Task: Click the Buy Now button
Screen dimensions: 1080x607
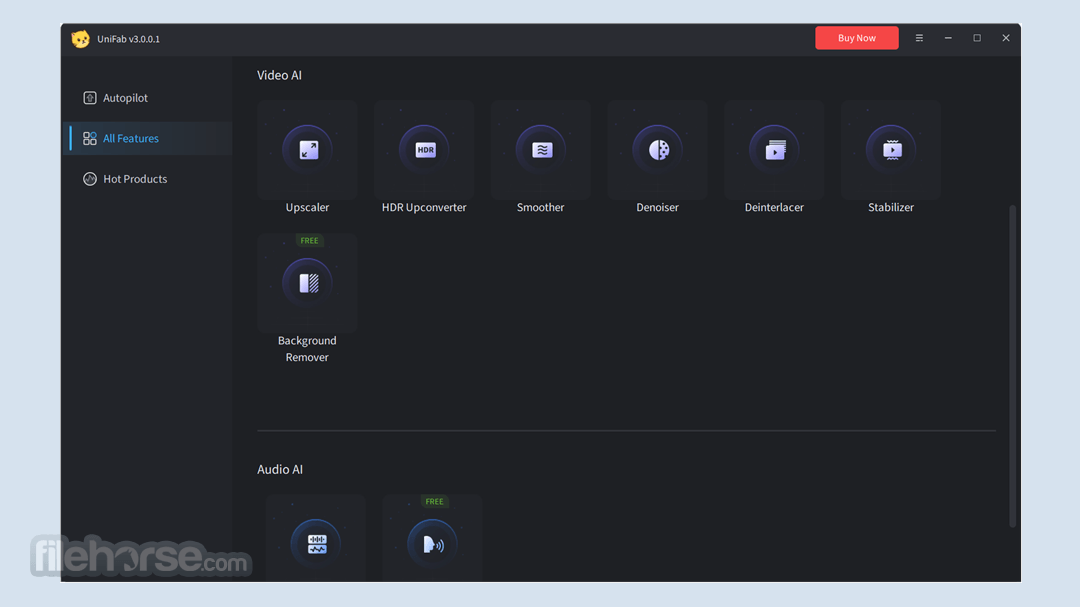Action: tap(857, 38)
